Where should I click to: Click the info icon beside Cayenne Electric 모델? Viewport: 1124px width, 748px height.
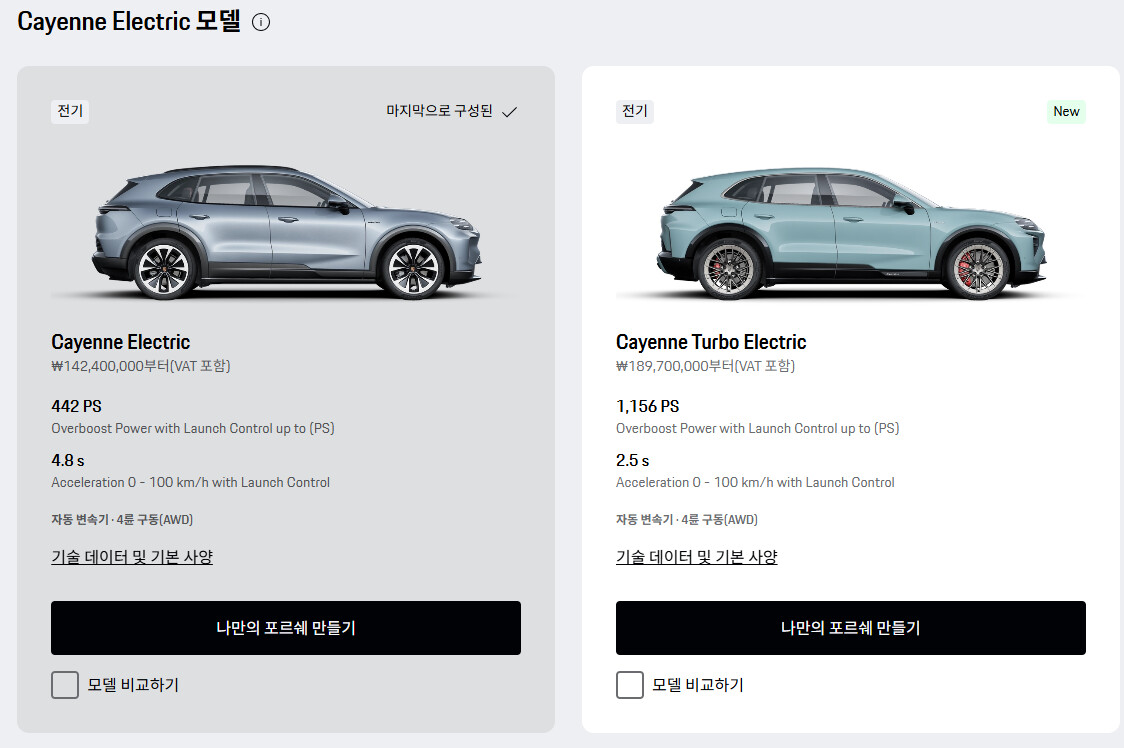(261, 22)
